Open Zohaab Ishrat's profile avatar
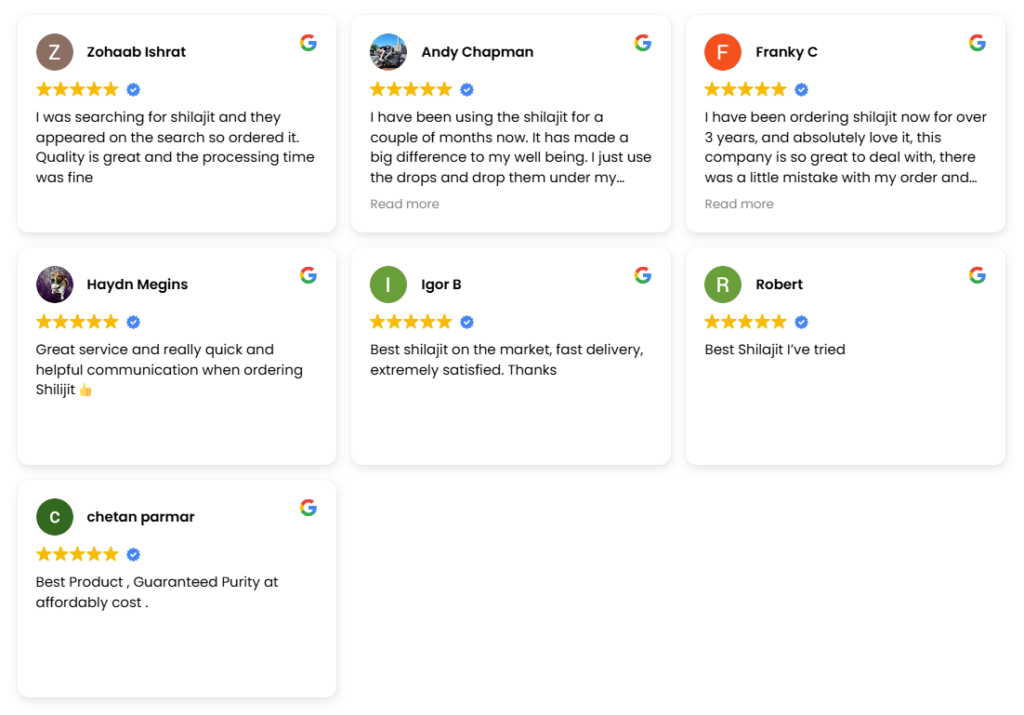 tap(55, 52)
